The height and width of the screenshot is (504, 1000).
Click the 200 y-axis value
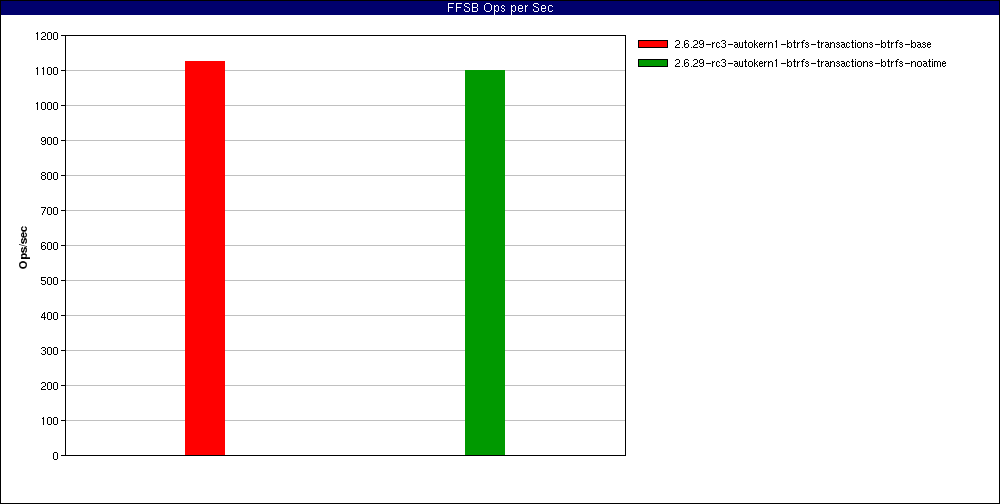[50, 386]
